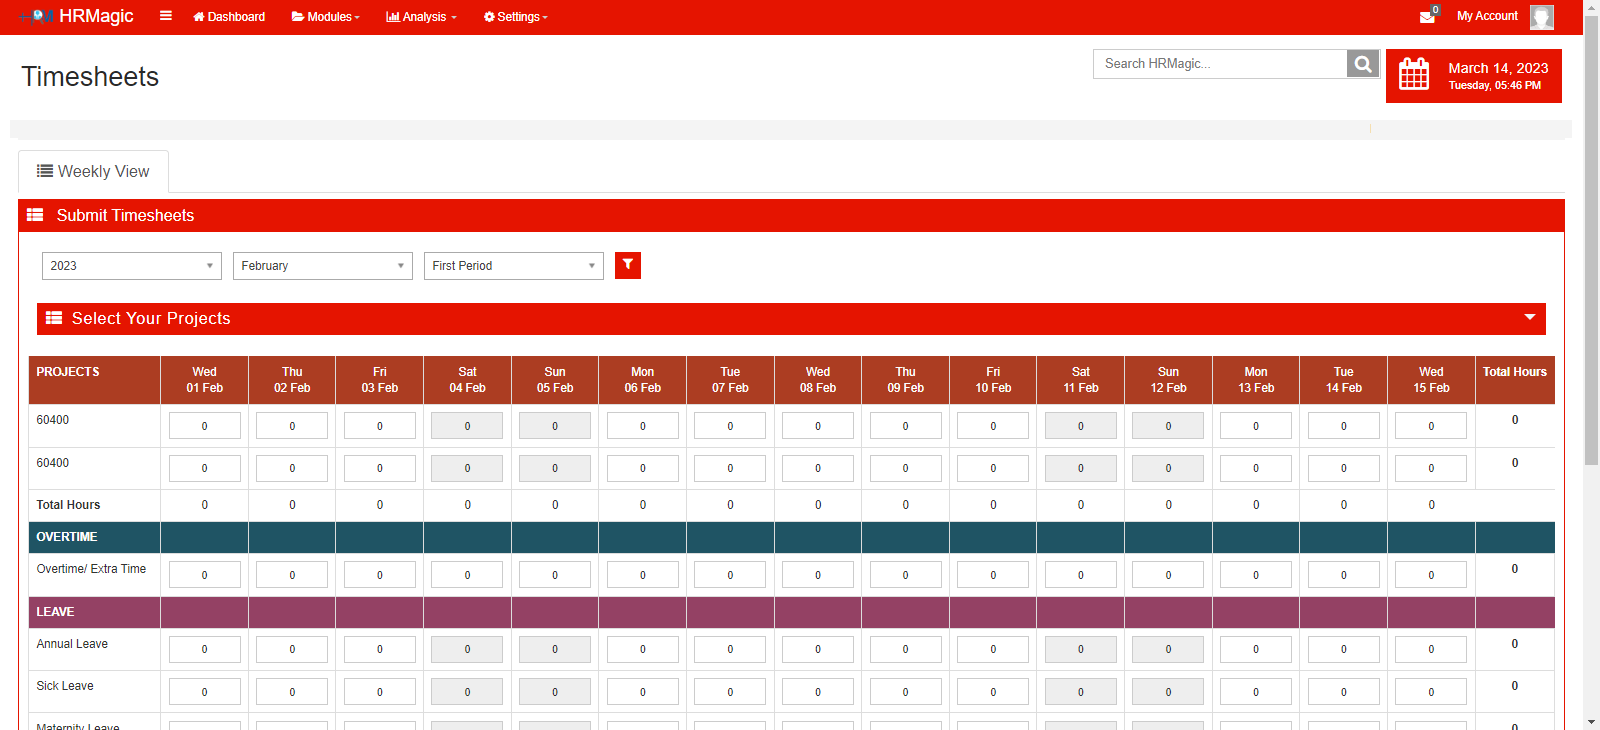Image resolution: width=1600 pixels, height=730 pixels.
Task: Open the February month dropdown
Action: pyautogui.click(x=322, y=266)
